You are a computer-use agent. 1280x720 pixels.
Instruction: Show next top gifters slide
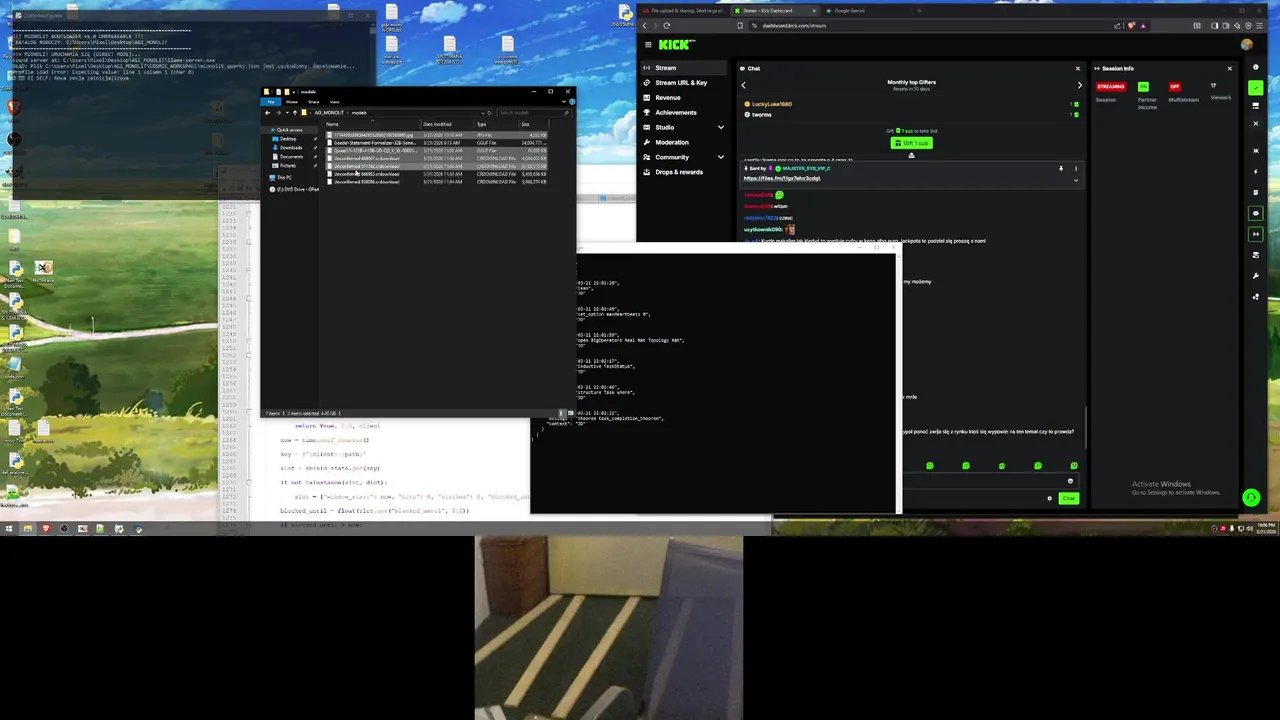point(1080,85)
